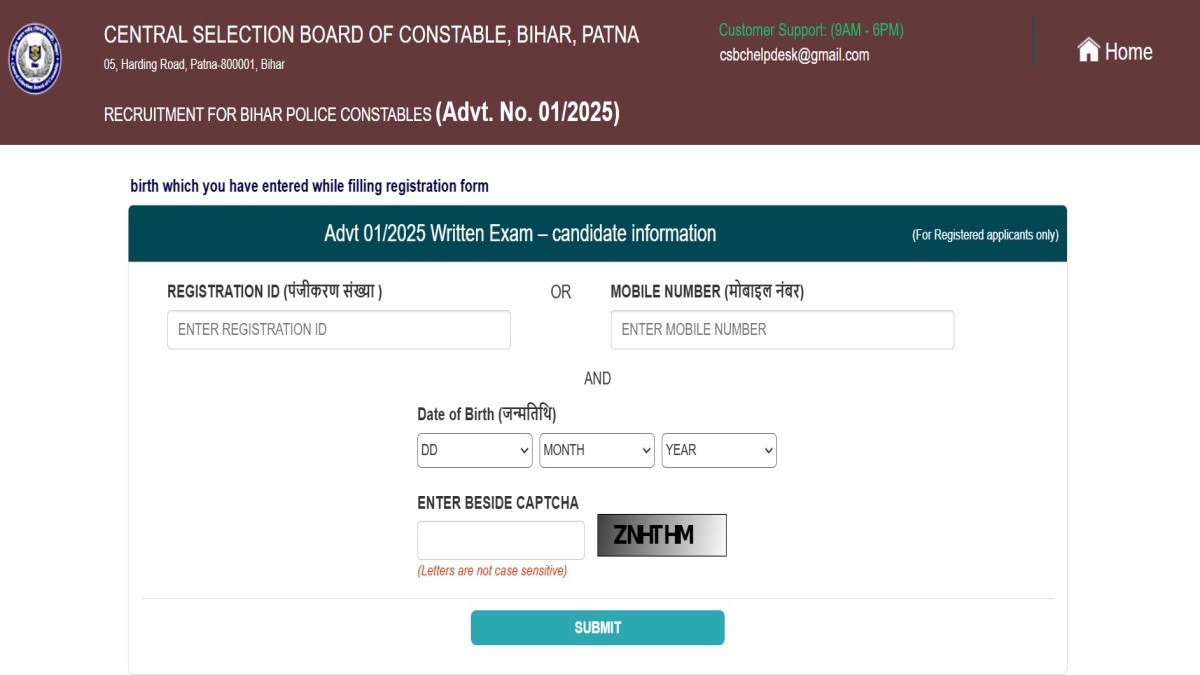1200x675 pixels.
Task: Click the Mobile Number field label
Action: [707, 292]
